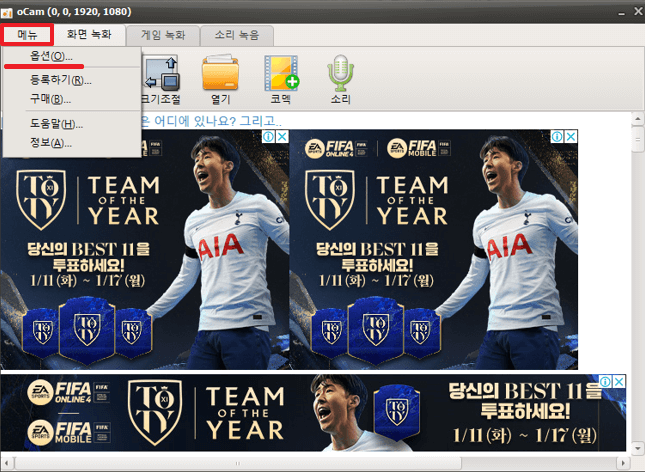Minimize the oCam window
This screenshot has height=472, width=645.
click(x=621, y=12)
